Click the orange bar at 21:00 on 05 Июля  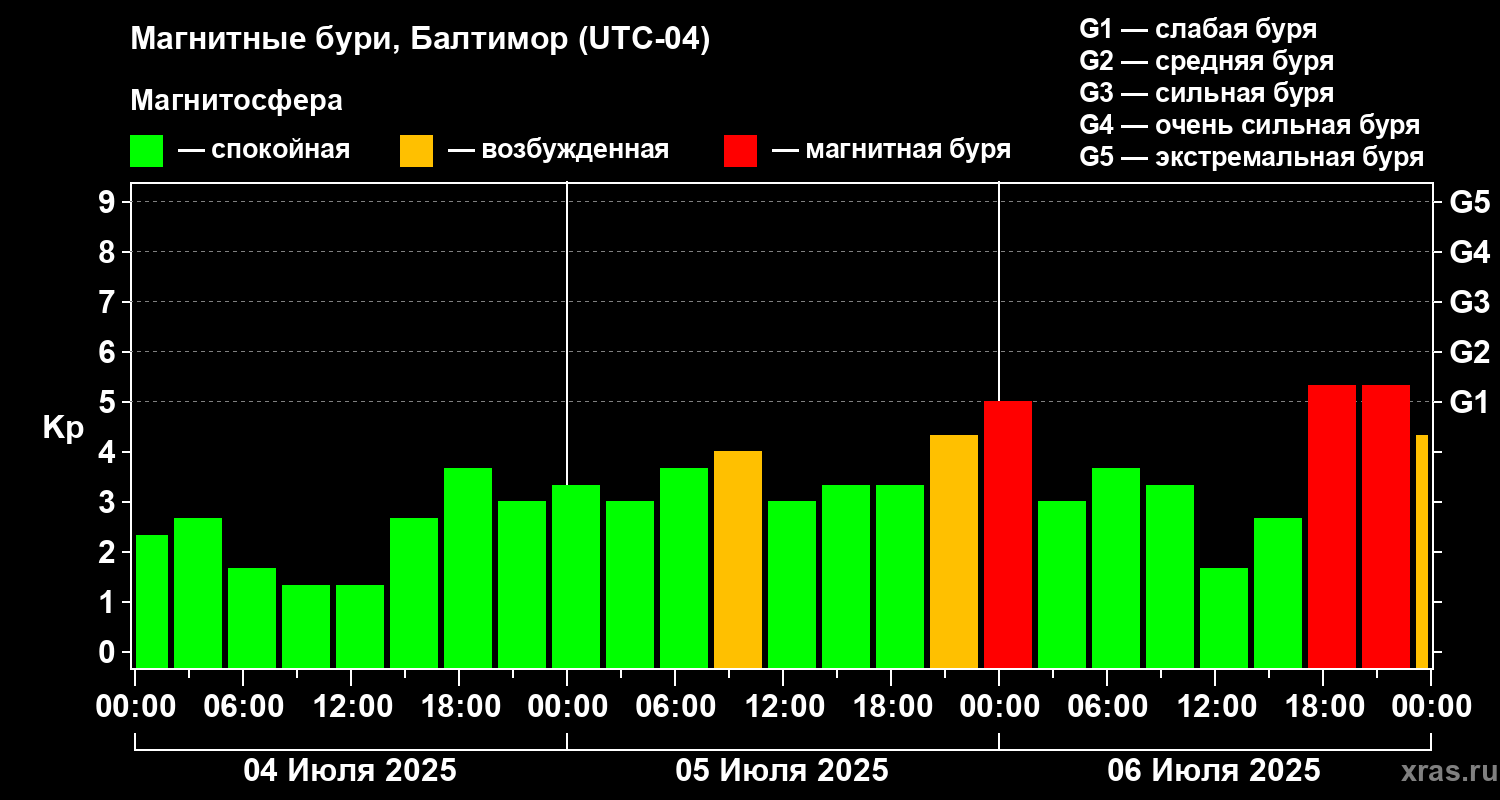click(954, 551)
